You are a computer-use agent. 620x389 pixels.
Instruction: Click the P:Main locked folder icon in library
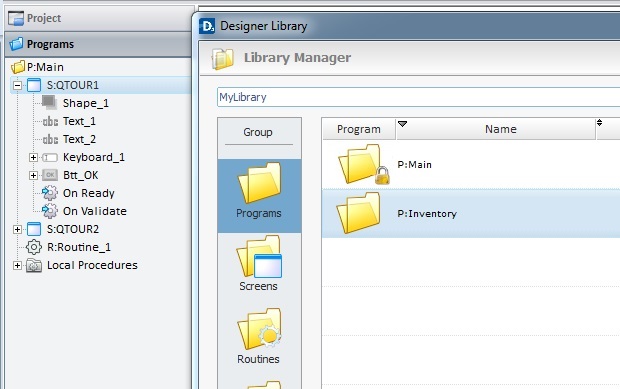[363, 165]
